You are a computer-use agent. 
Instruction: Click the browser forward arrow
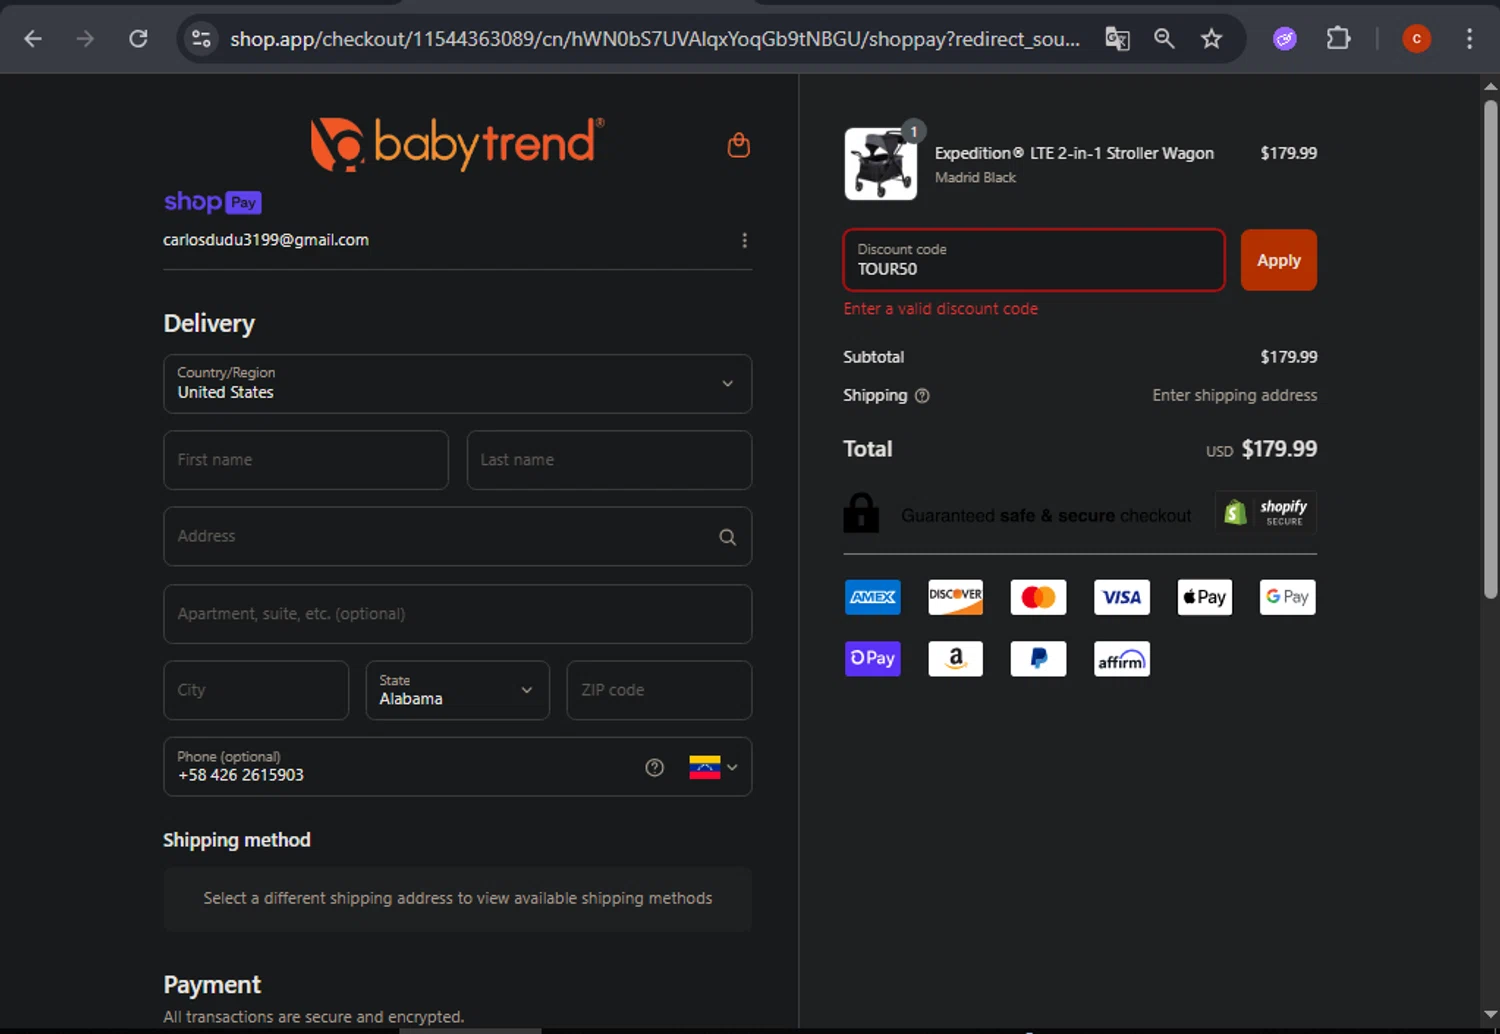(x=86, y=39)
